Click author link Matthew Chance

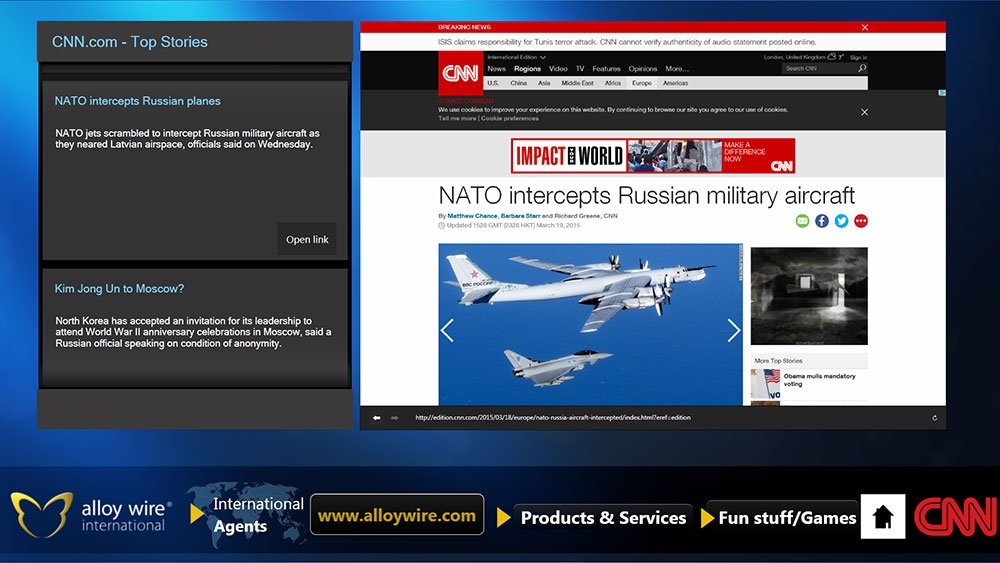(472, 216)
